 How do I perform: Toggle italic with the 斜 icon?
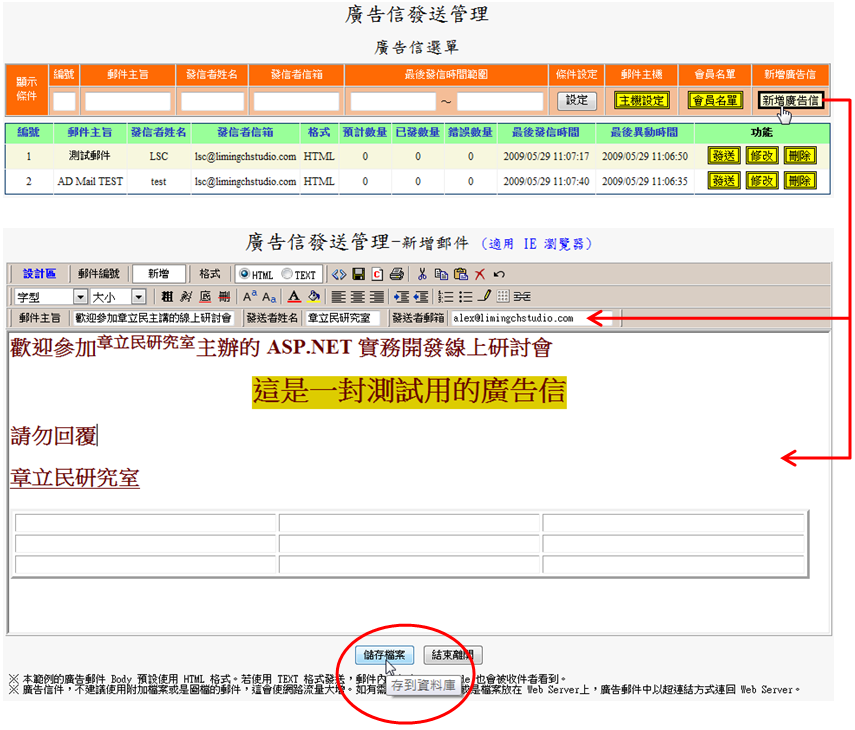coord(186,297)
